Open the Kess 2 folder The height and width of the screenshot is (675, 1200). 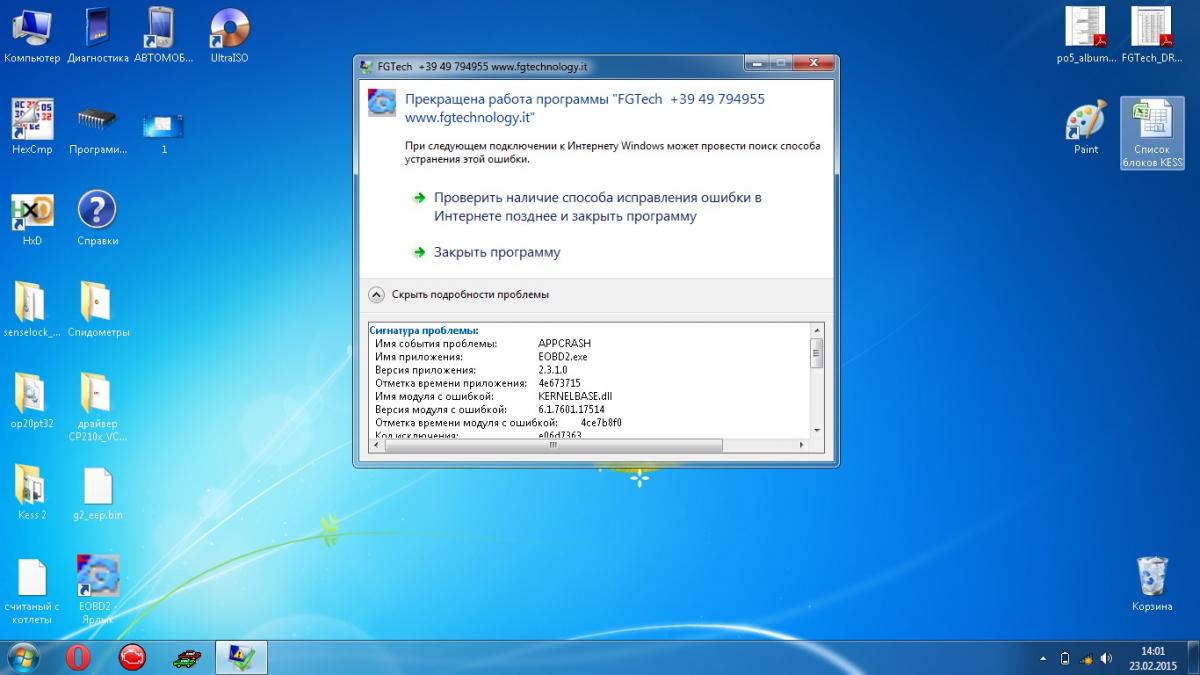(32, 487)
